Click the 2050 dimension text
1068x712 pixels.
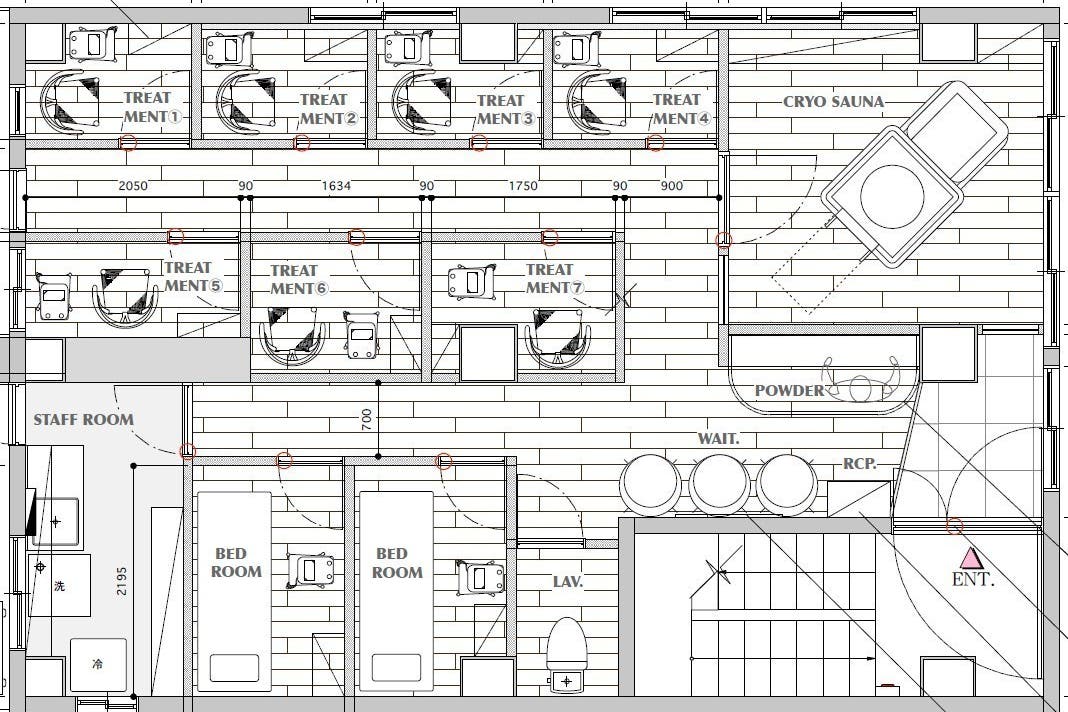[133, 186]
